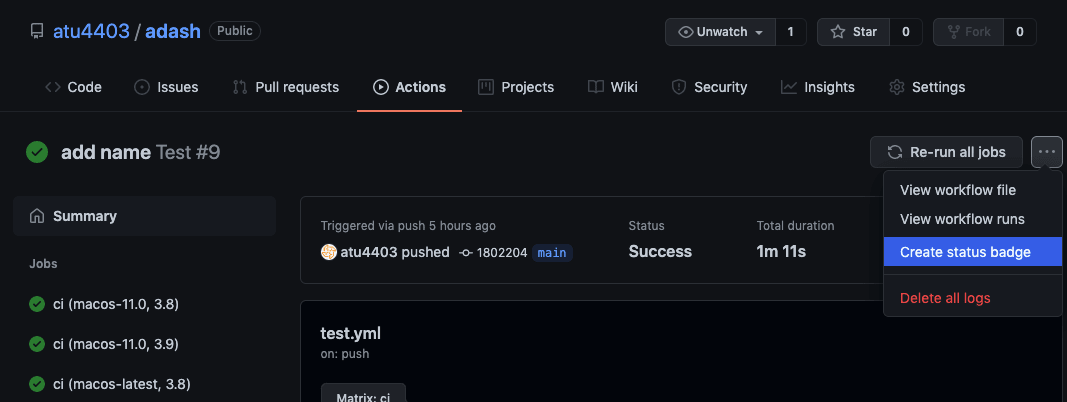
Task: Choose View workflow runs
Action: pyautogui.click(x=972, y=219)
